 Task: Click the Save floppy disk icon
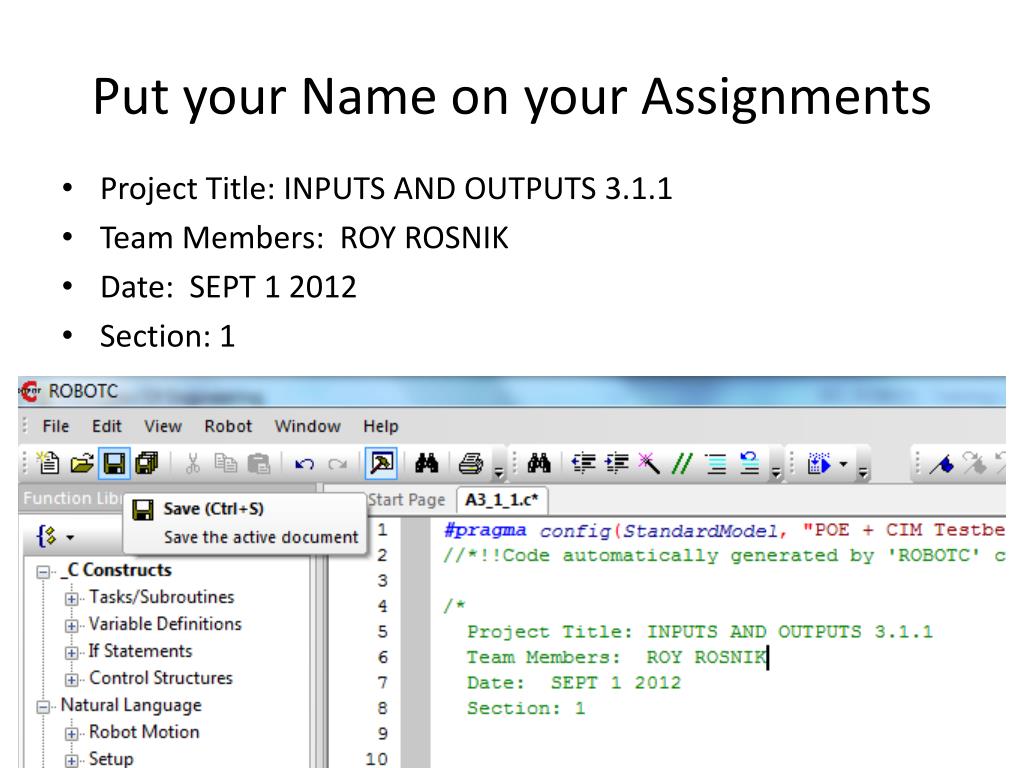pos(114,464)
